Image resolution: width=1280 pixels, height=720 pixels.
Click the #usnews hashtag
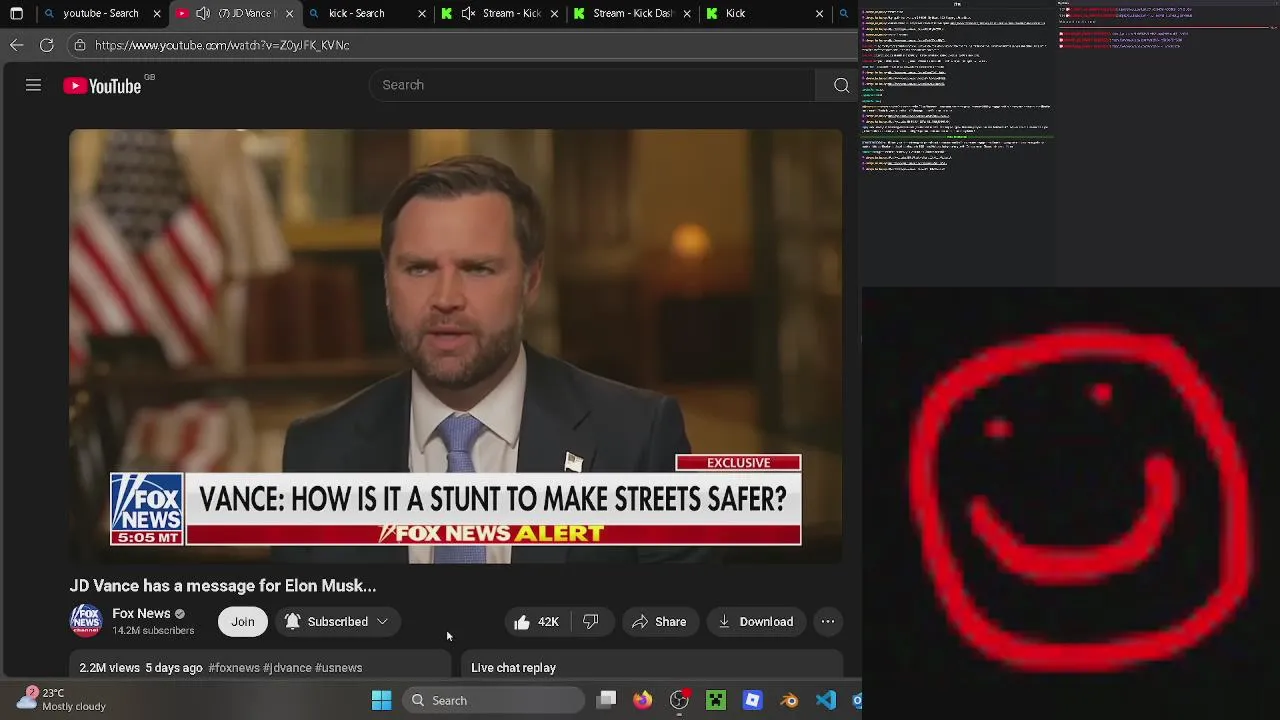pyautogui.click(x=339, y=668)
